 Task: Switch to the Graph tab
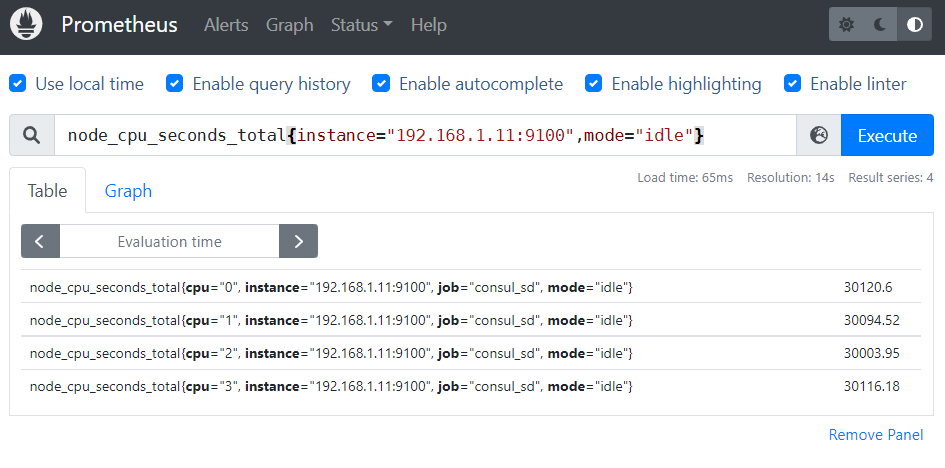128,191
